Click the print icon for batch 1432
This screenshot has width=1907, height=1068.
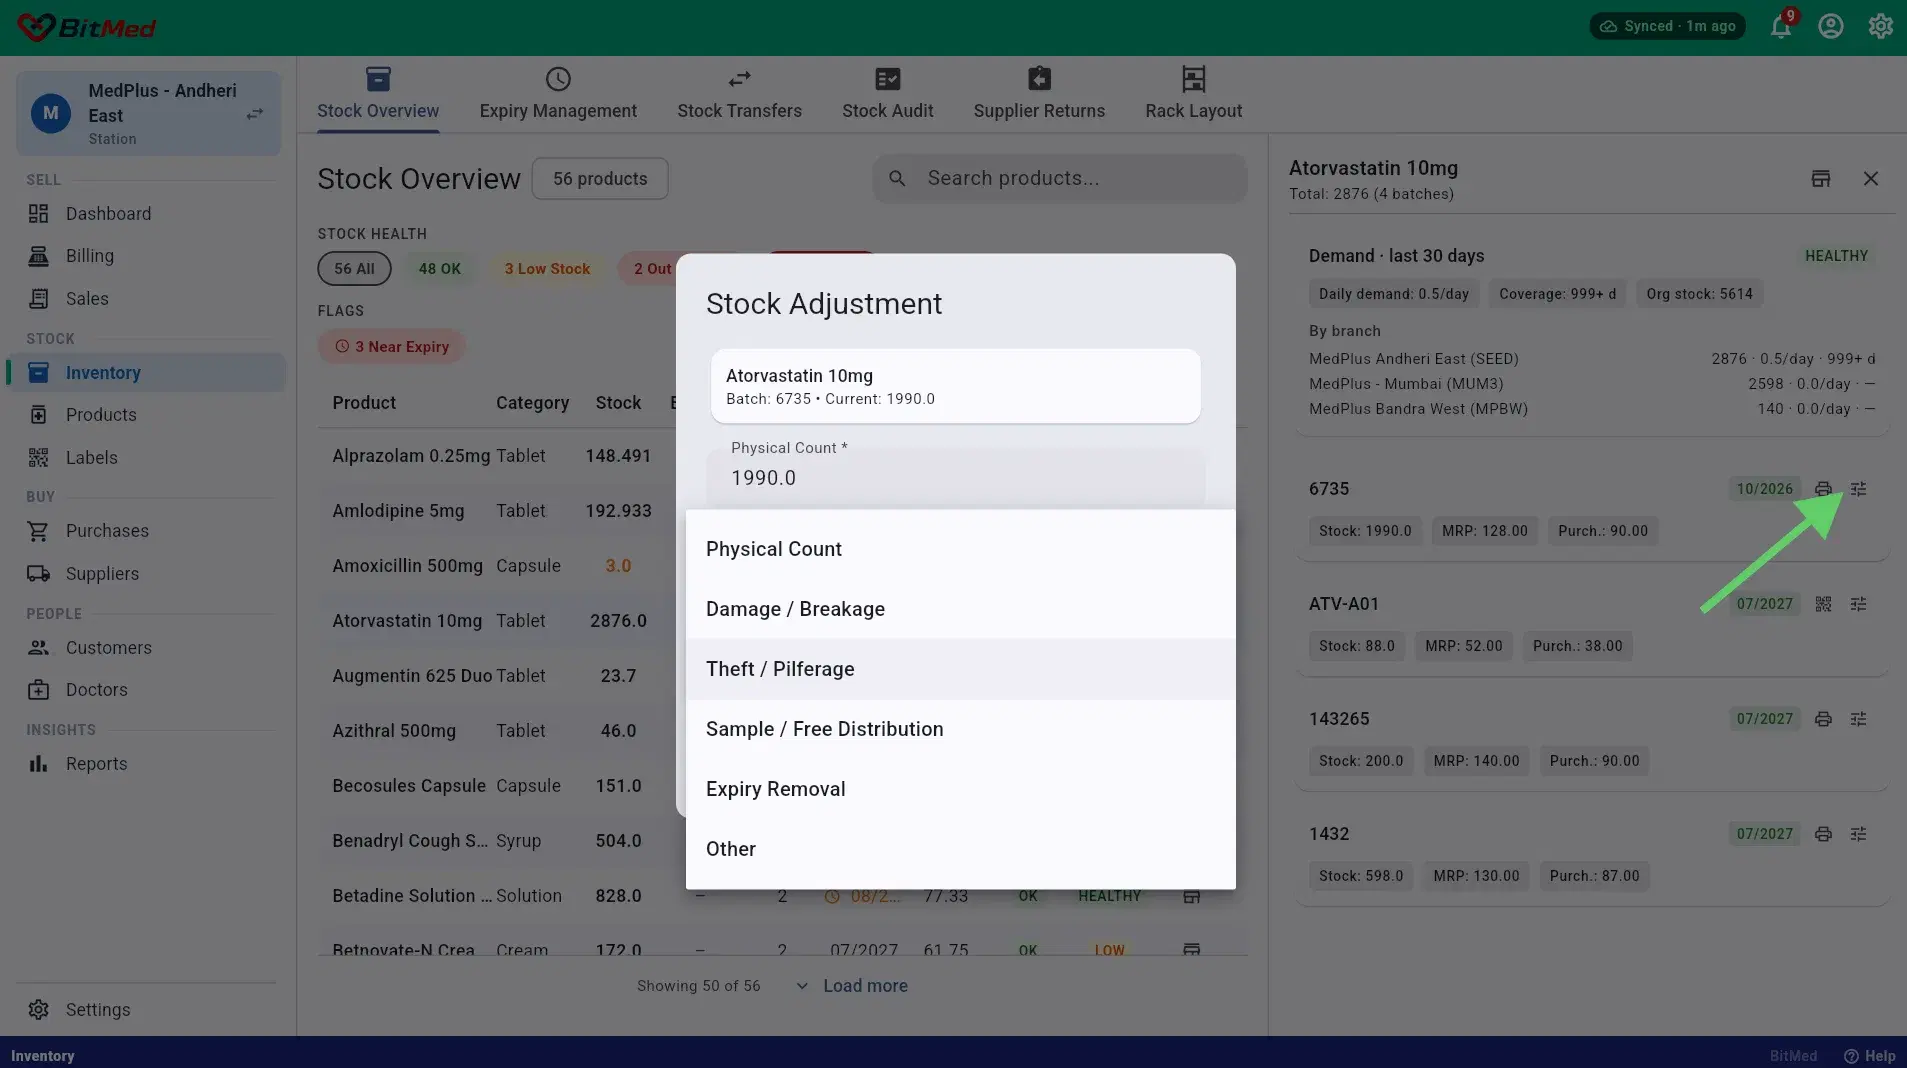pos(1823,834)
